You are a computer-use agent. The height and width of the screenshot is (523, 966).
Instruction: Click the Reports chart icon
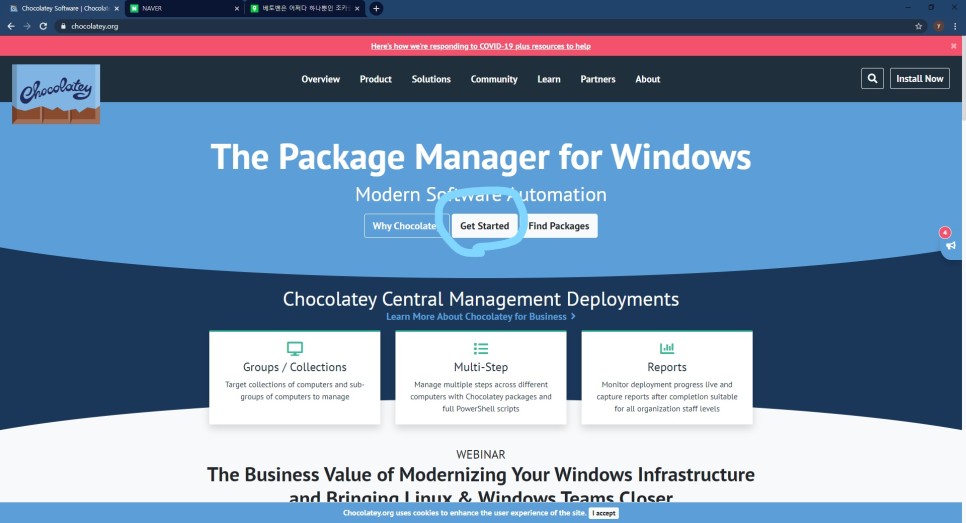point(667,349)
